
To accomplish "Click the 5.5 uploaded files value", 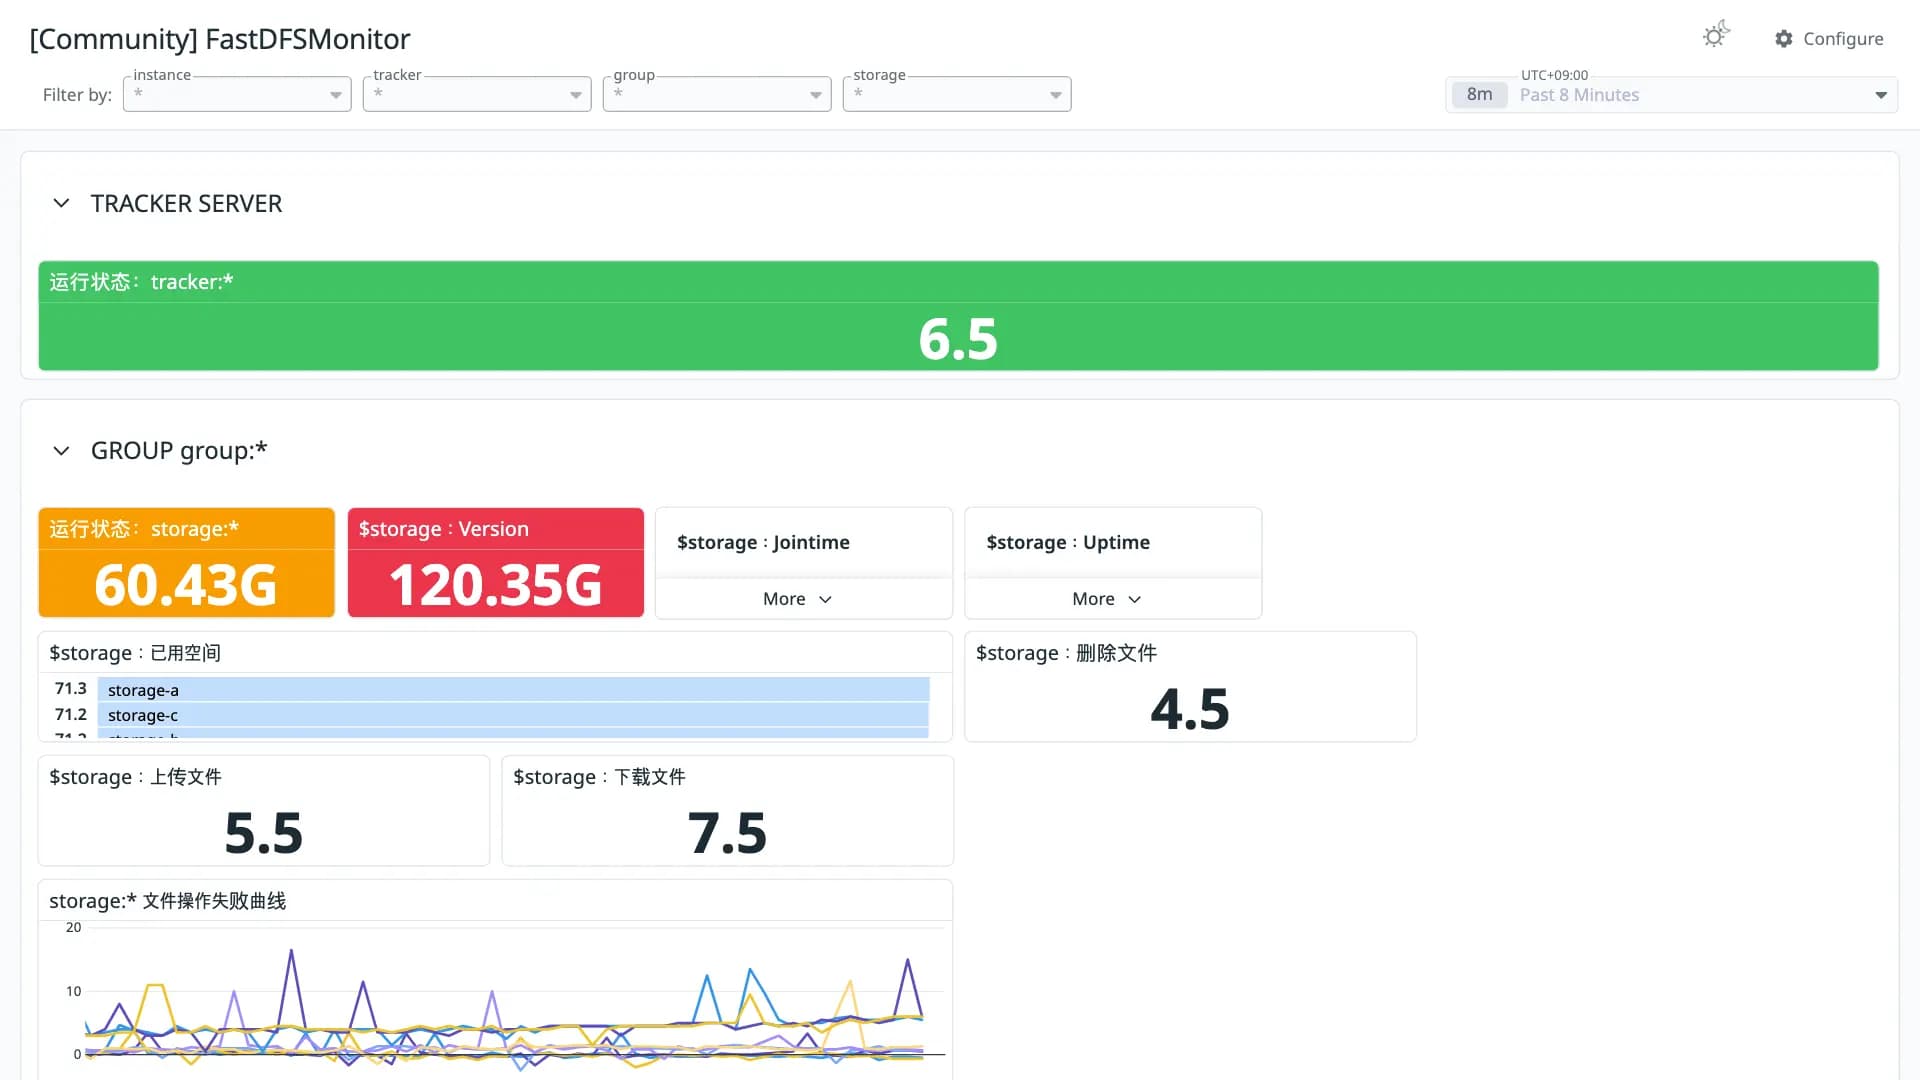I will point(263,833).
